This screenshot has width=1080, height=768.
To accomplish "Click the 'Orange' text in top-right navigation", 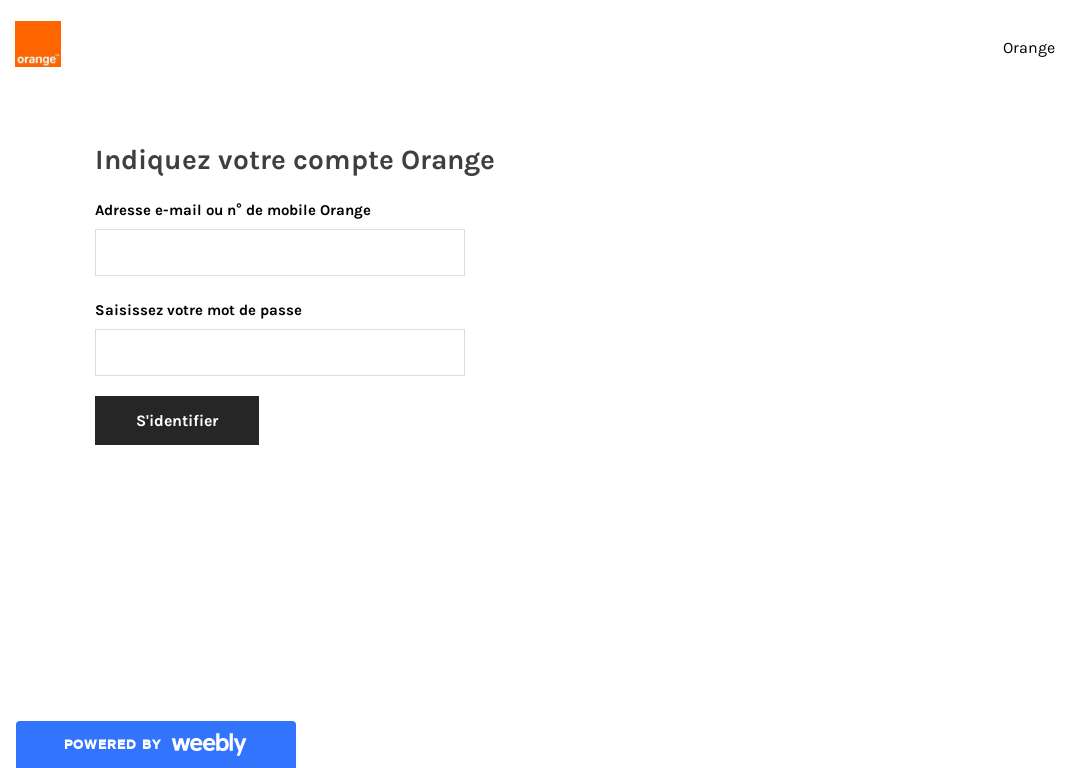I will 1028,48.
